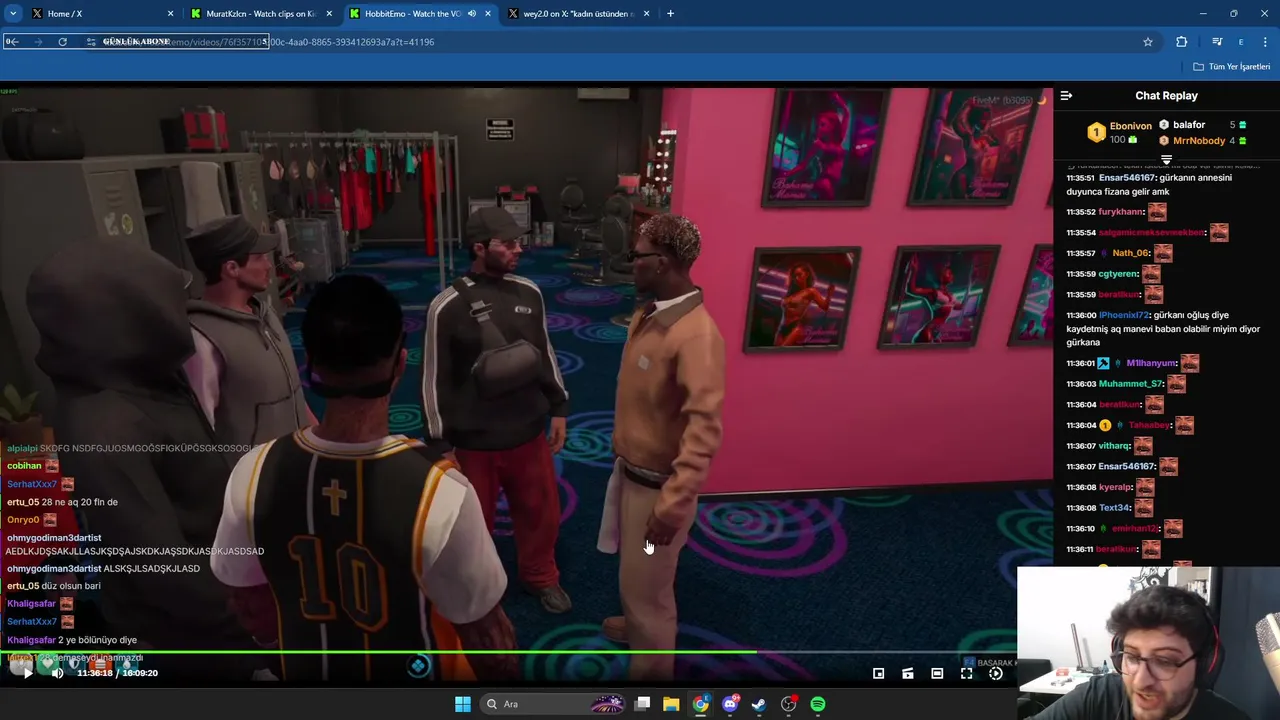Open the browser profile avatar
The height and width of the screenshot is (720, 1280).
click(1241, 42)
